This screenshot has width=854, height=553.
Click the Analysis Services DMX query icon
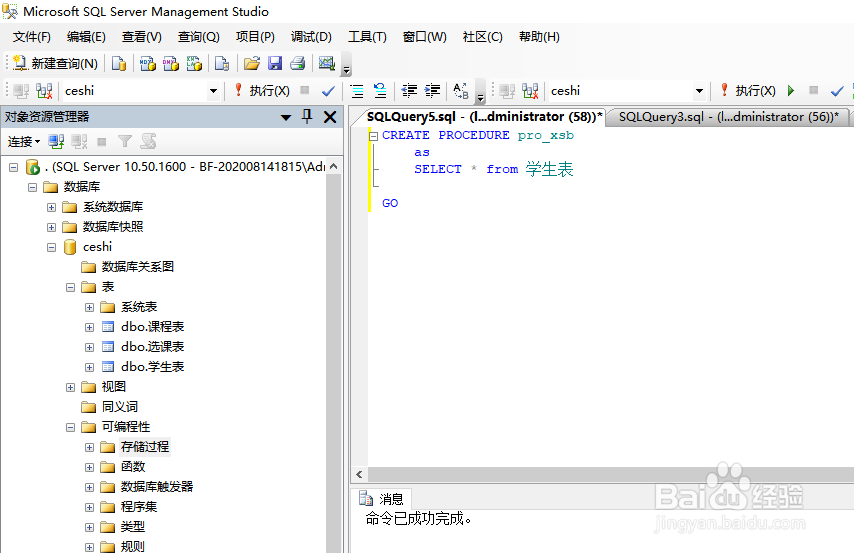click(171, 64)
